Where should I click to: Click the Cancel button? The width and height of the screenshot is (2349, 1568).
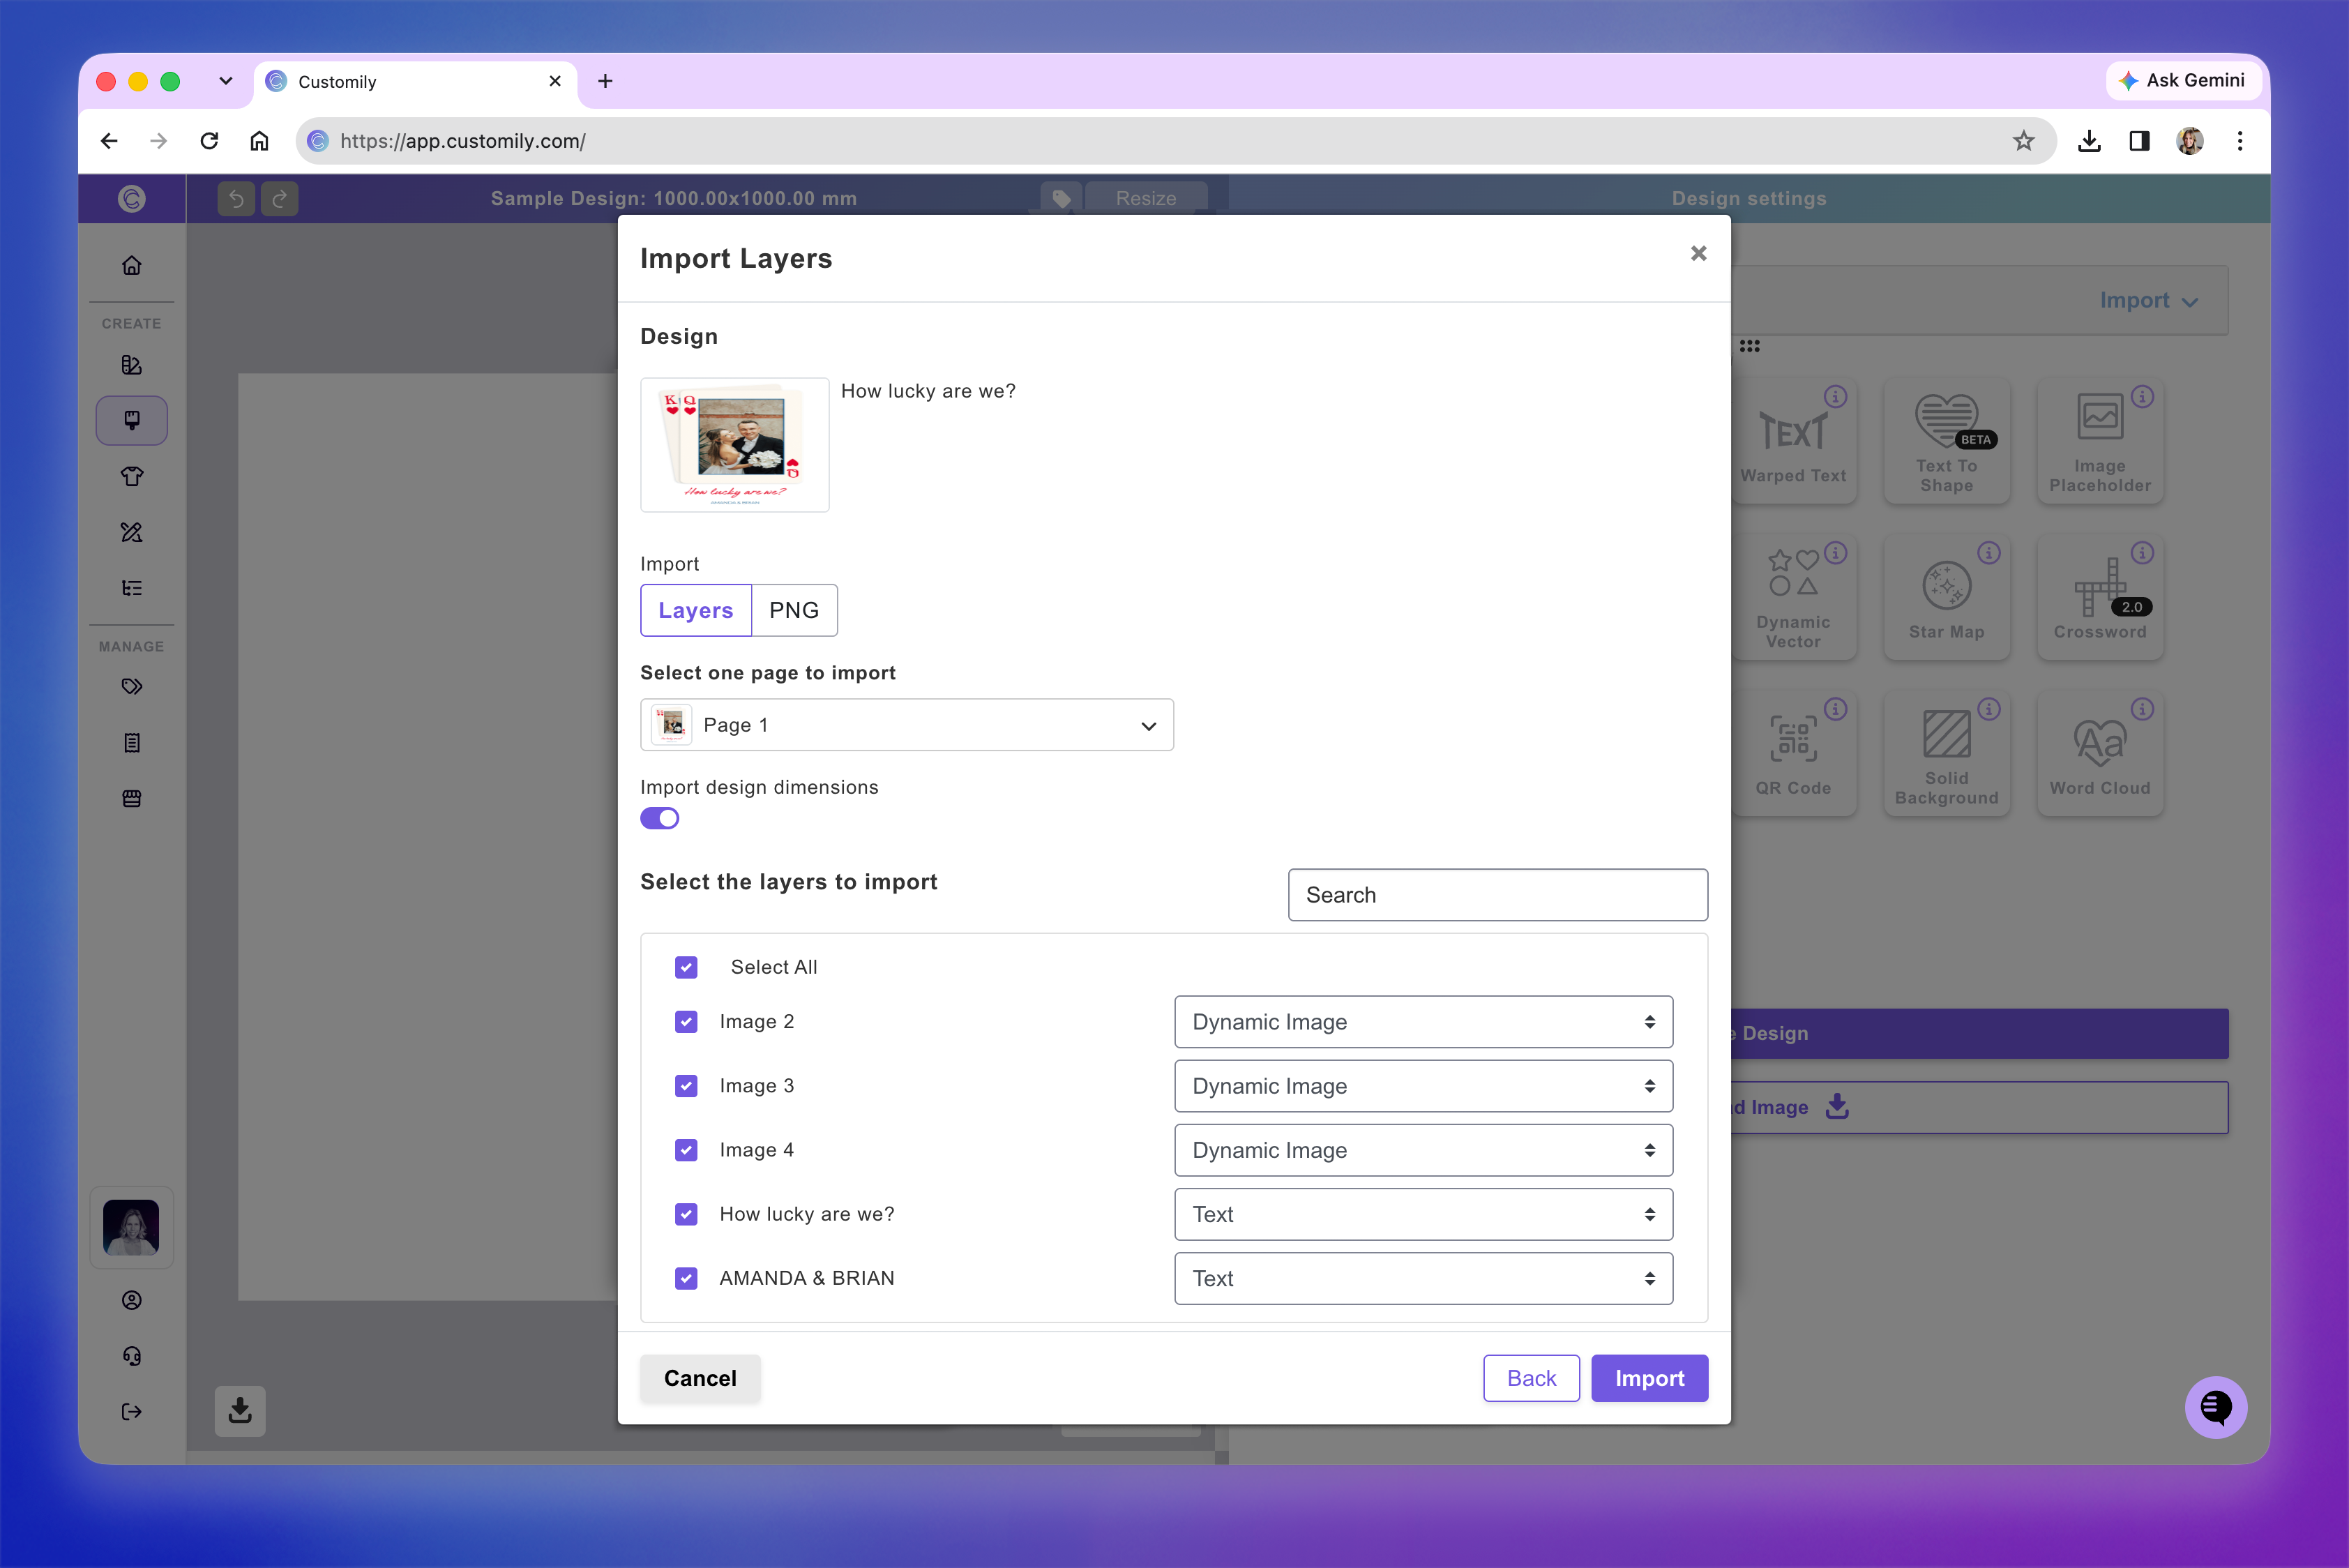[700, 1378]
